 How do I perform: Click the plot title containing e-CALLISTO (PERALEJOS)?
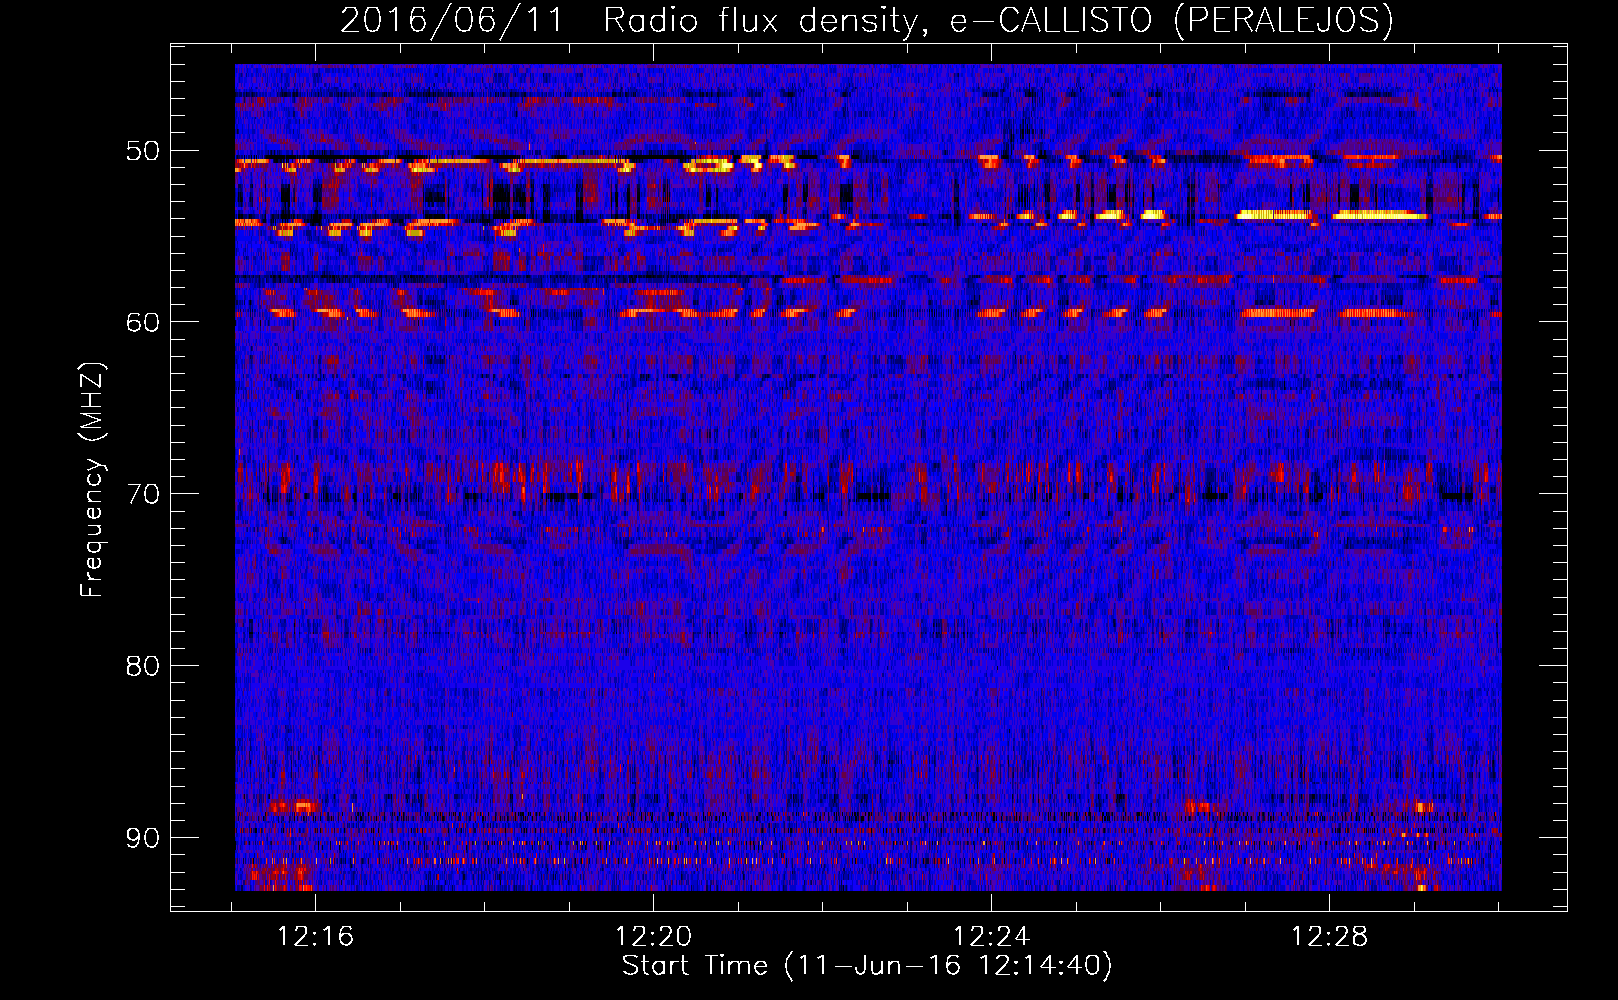point(867,20)
